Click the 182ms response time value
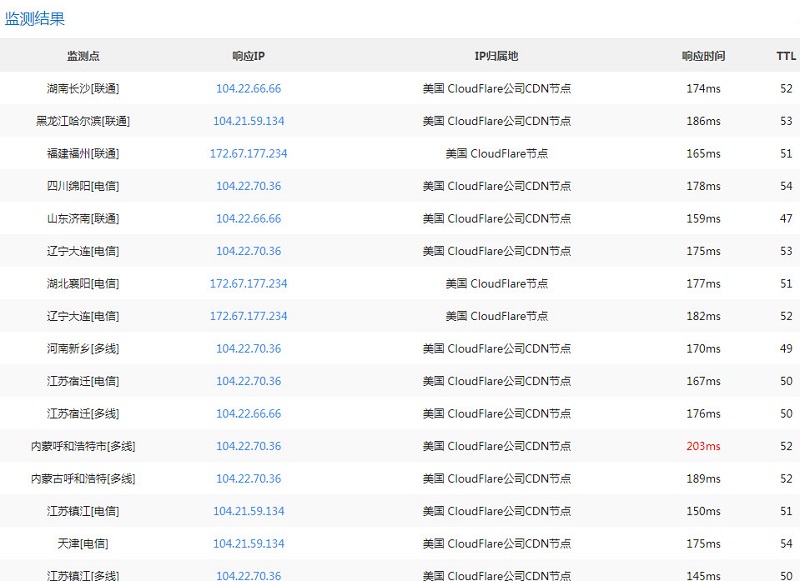This screenshot has width=800, height=581. tap(704, 316)
